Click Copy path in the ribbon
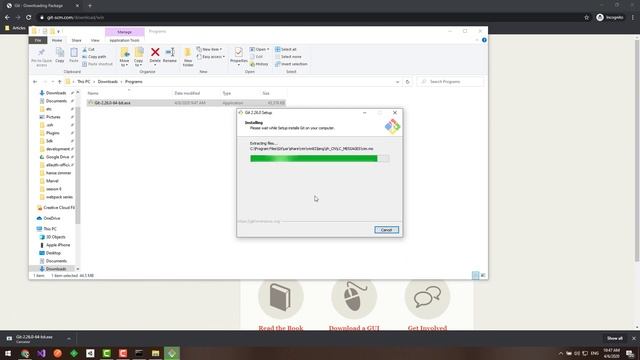Screen dimensions: 640x360 click(94, 57)
